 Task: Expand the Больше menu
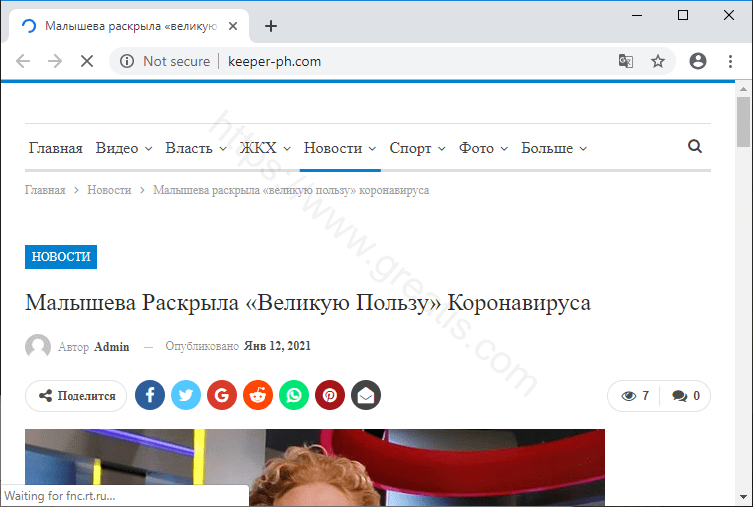pos(554,148)
